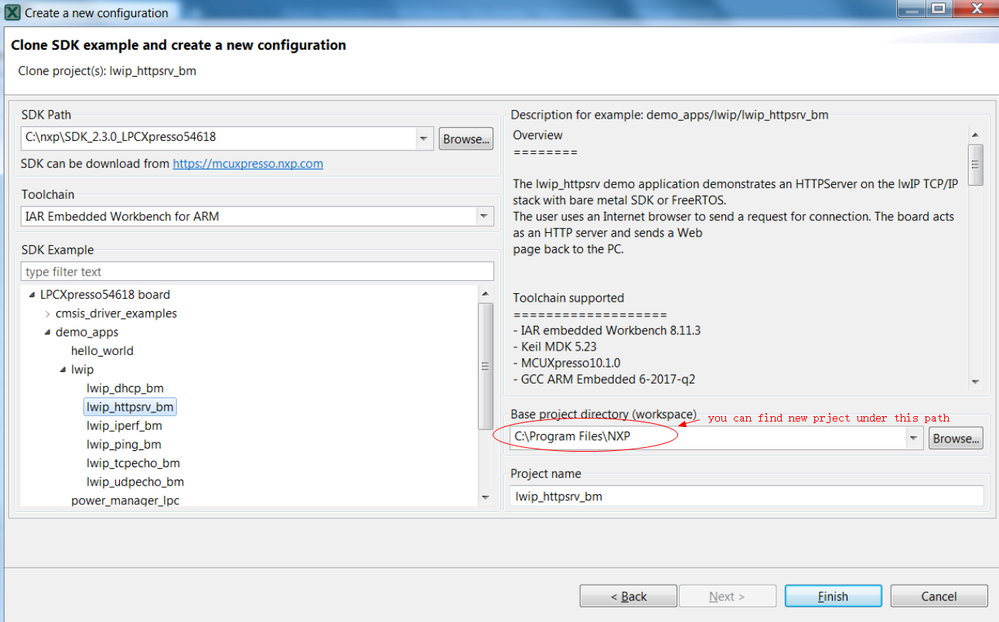Open the base project directory dropdown
Screen dimensions: 999x622
(x=914, y=438)
